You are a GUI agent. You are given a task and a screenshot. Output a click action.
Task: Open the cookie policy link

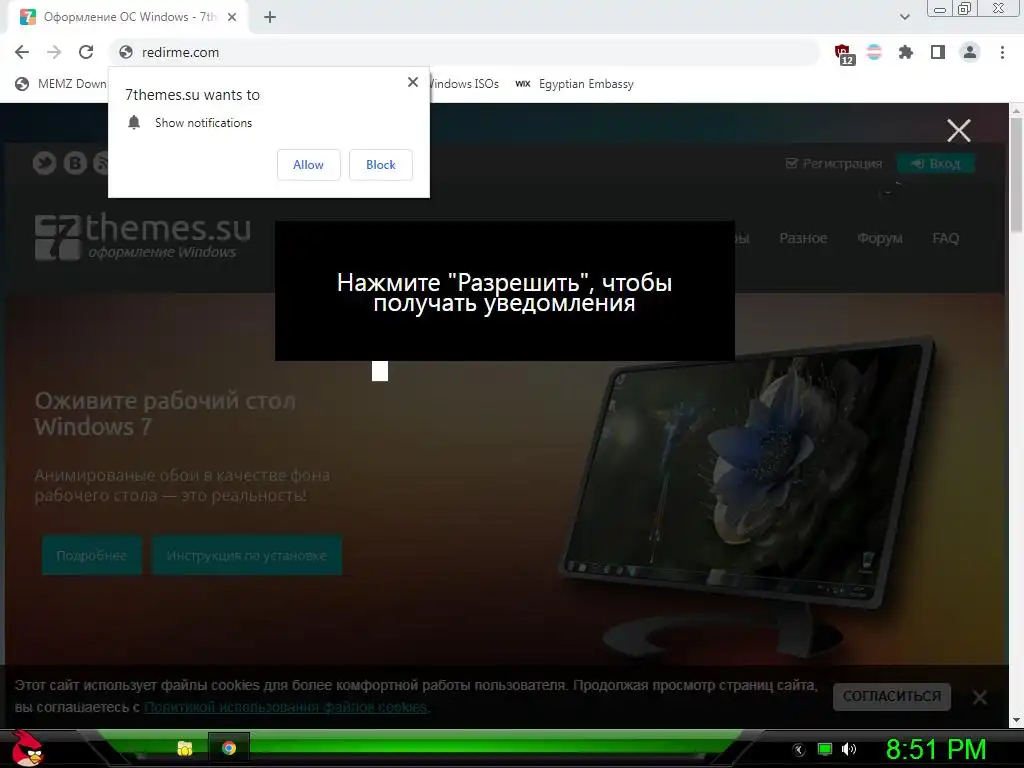285,707
